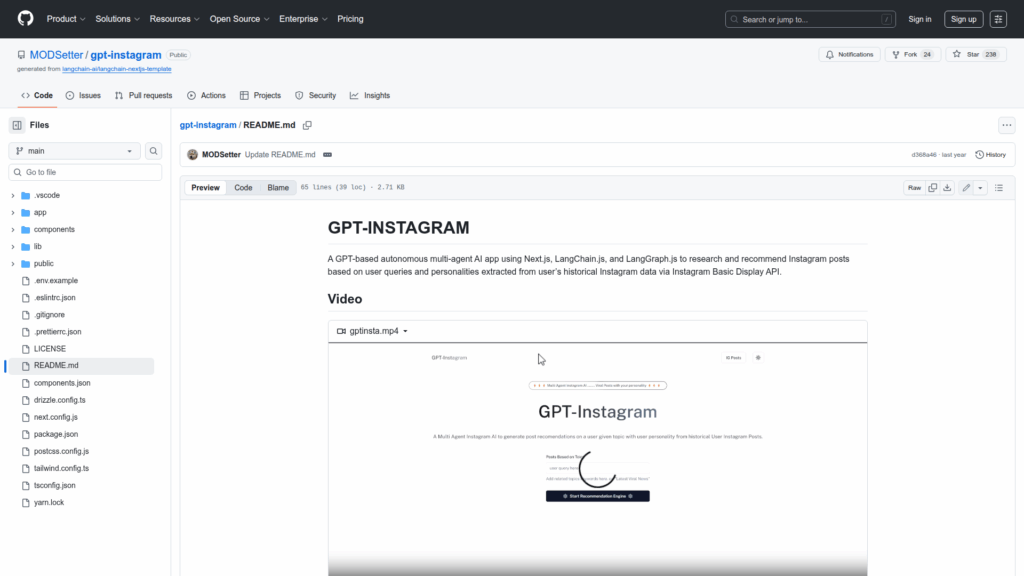Expand the lib folder
Screen dimensions: 1024x576
(x=12, y=247)
